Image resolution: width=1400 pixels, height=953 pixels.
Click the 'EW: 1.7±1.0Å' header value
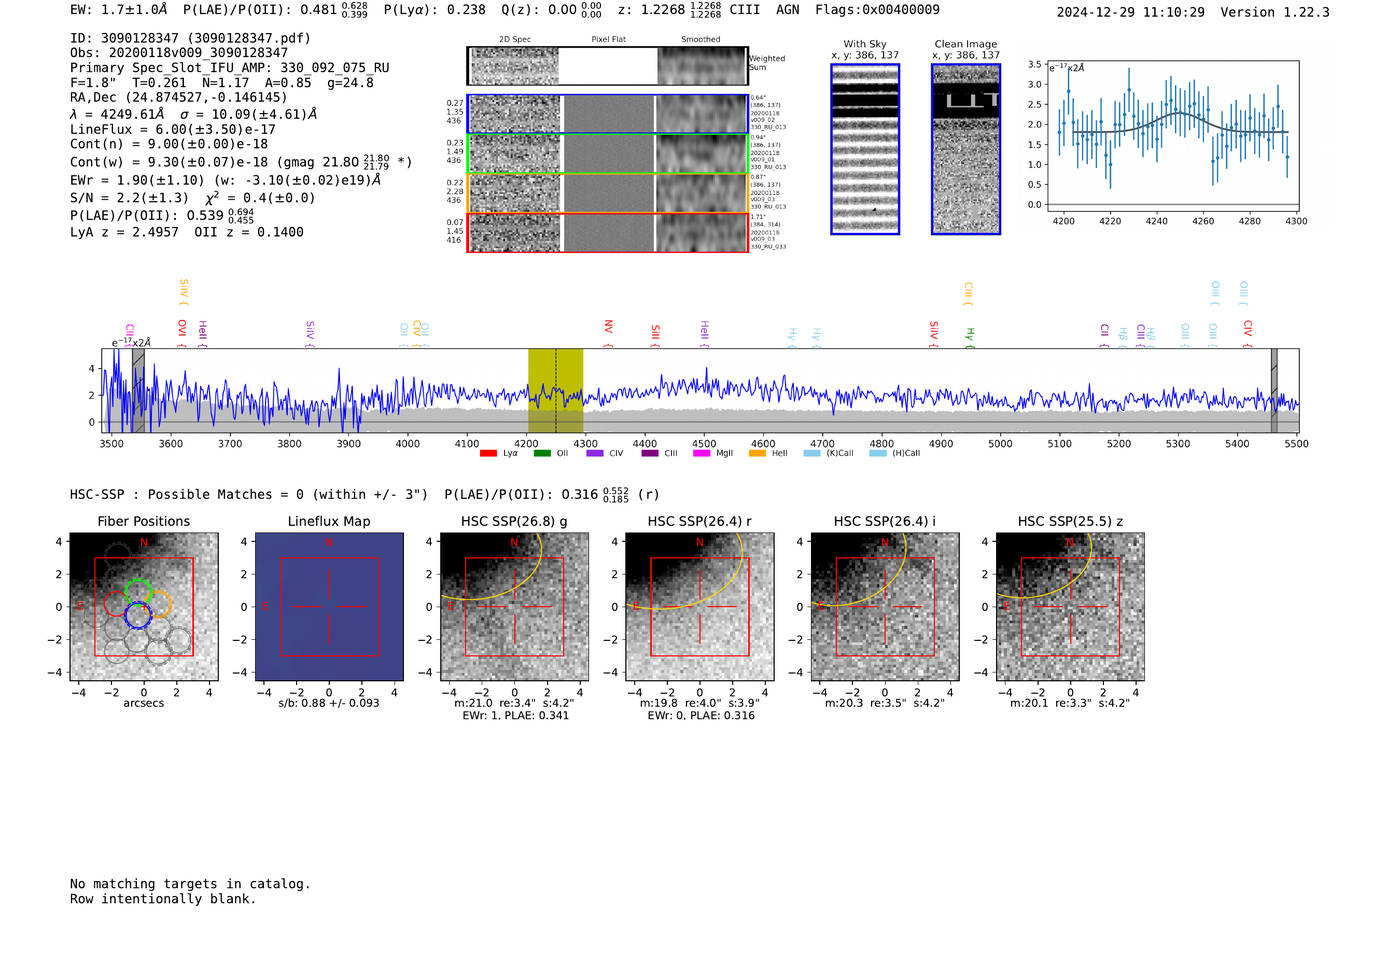click(x=119, y=10)
